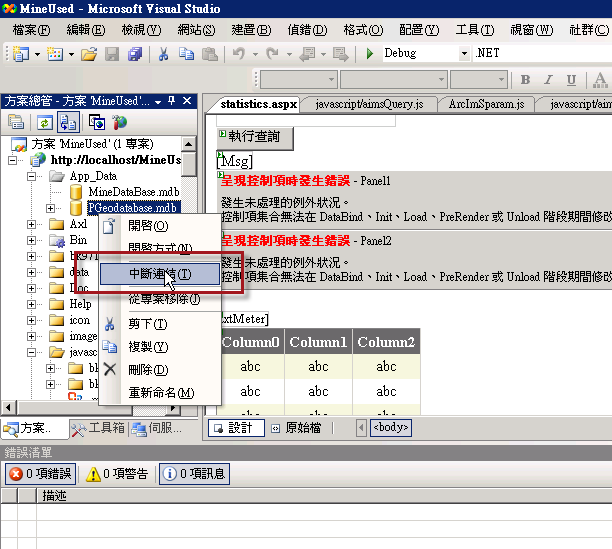Click the Open File folder icon
This screenshot has height=549, width=612.
(89, 54)
